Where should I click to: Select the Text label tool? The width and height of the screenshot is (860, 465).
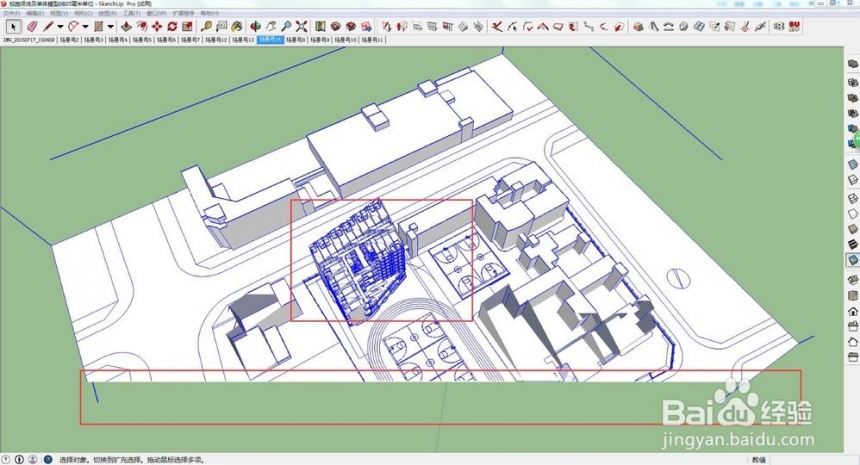[x=222, y=26]
